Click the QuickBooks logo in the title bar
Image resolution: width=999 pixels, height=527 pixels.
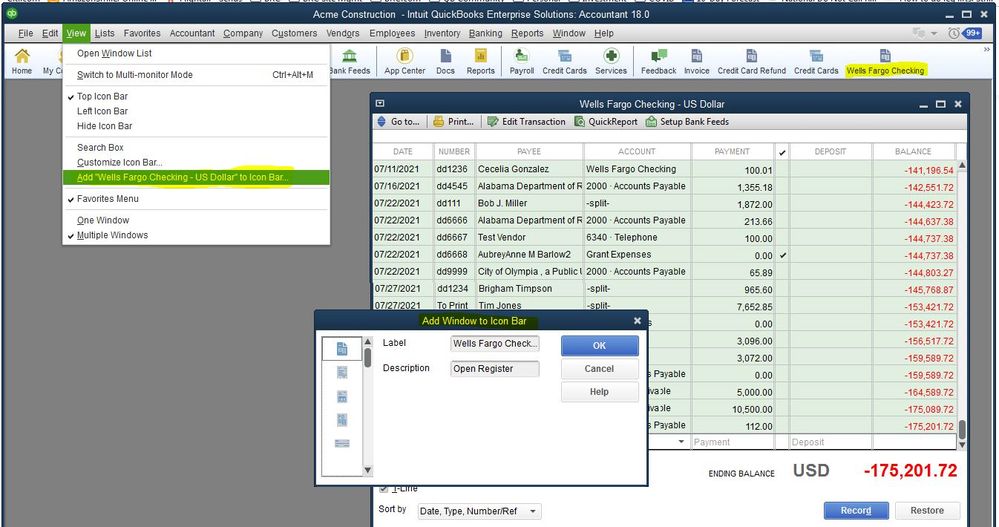pyautogui.click(x=11, y=13)
